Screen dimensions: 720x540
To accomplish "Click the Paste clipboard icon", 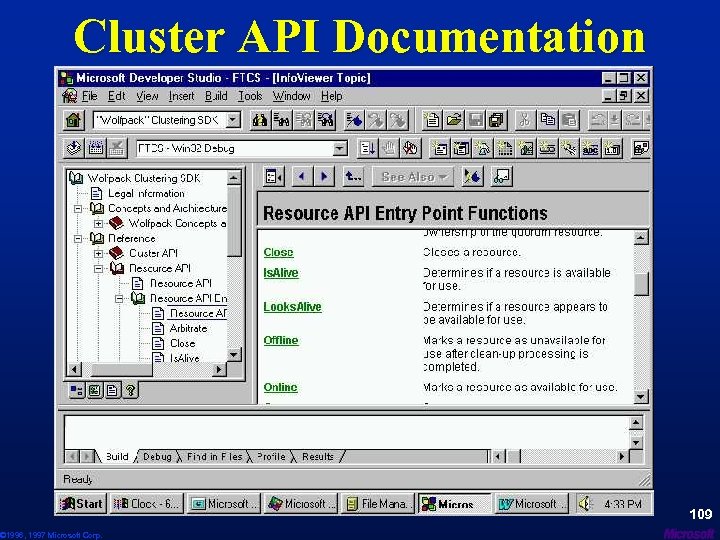I will (x=569, y=120).
